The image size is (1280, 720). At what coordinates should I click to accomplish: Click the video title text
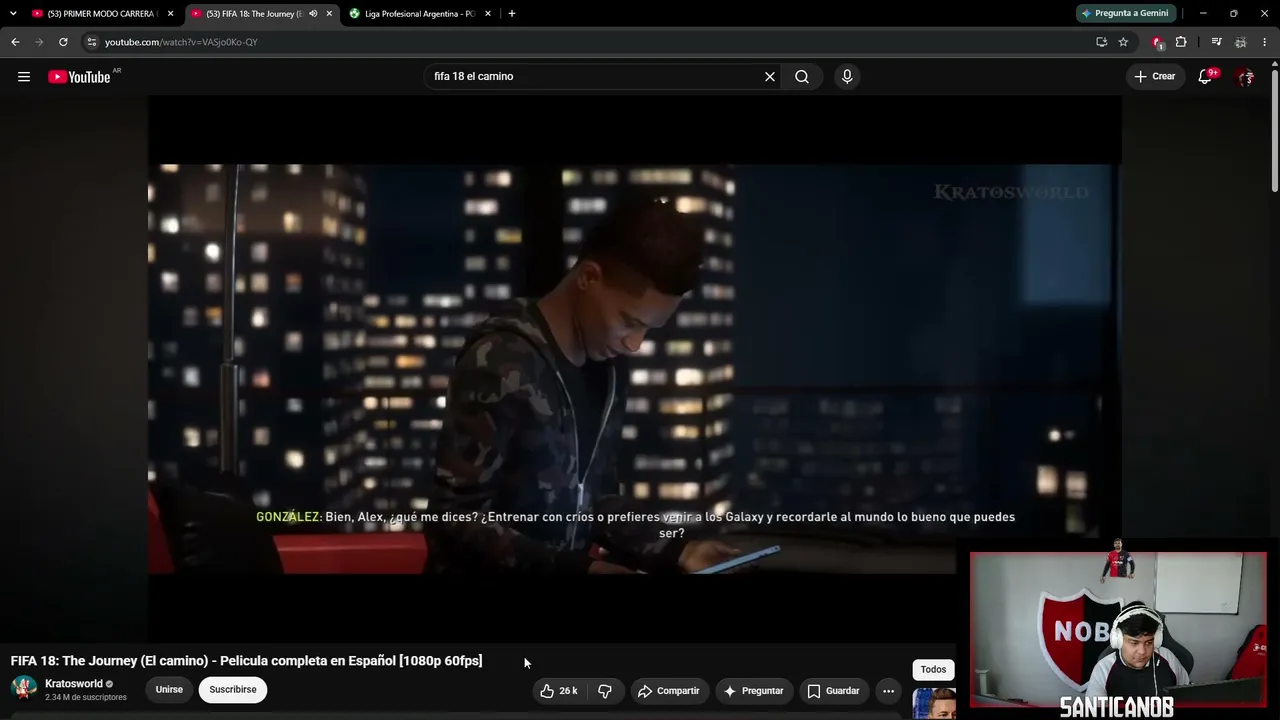pyautogui.click(x=246, y=661)
